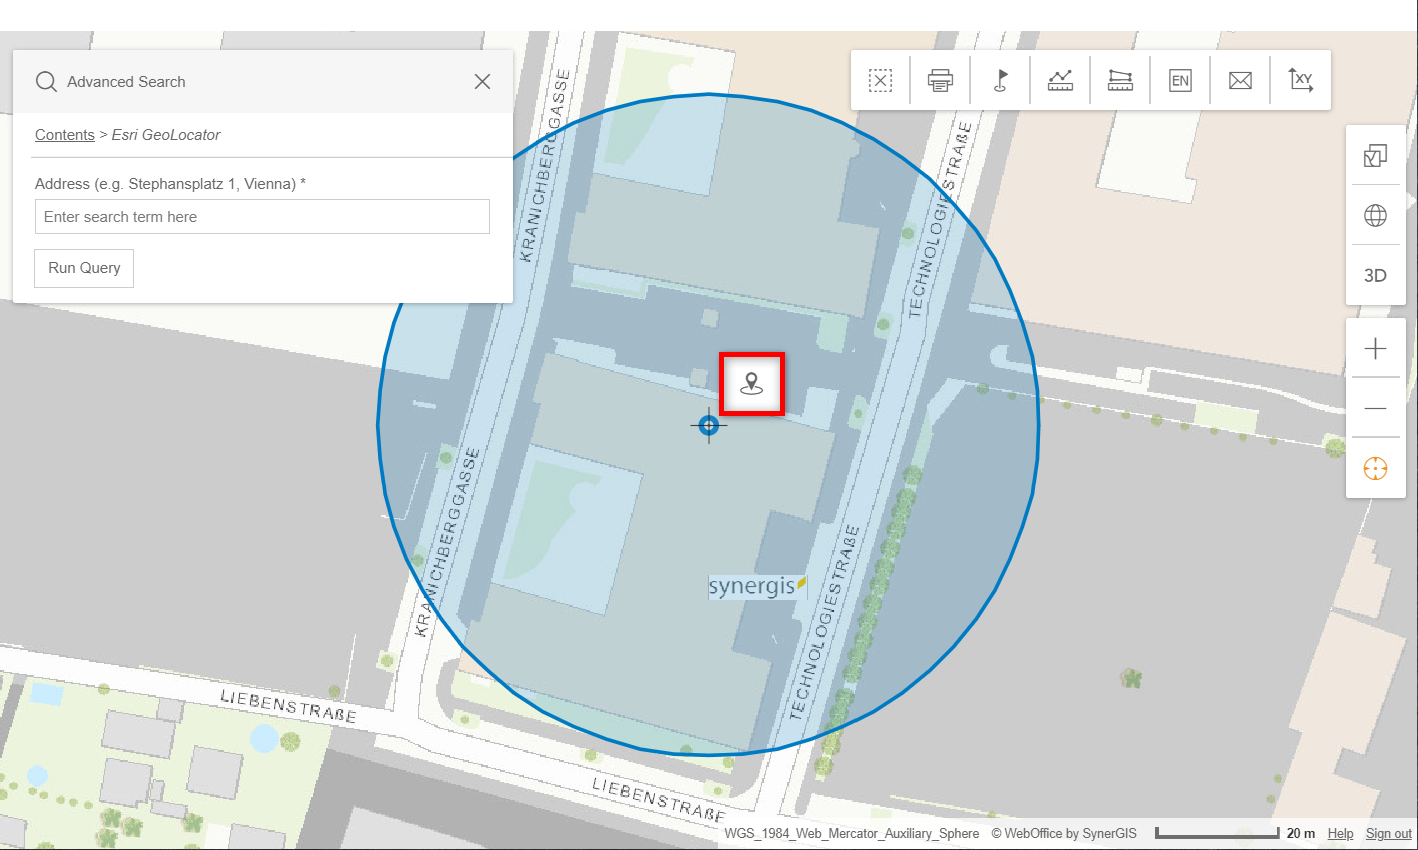
Task: Select the highlighted location pin marker
Action: pos(752,383)
